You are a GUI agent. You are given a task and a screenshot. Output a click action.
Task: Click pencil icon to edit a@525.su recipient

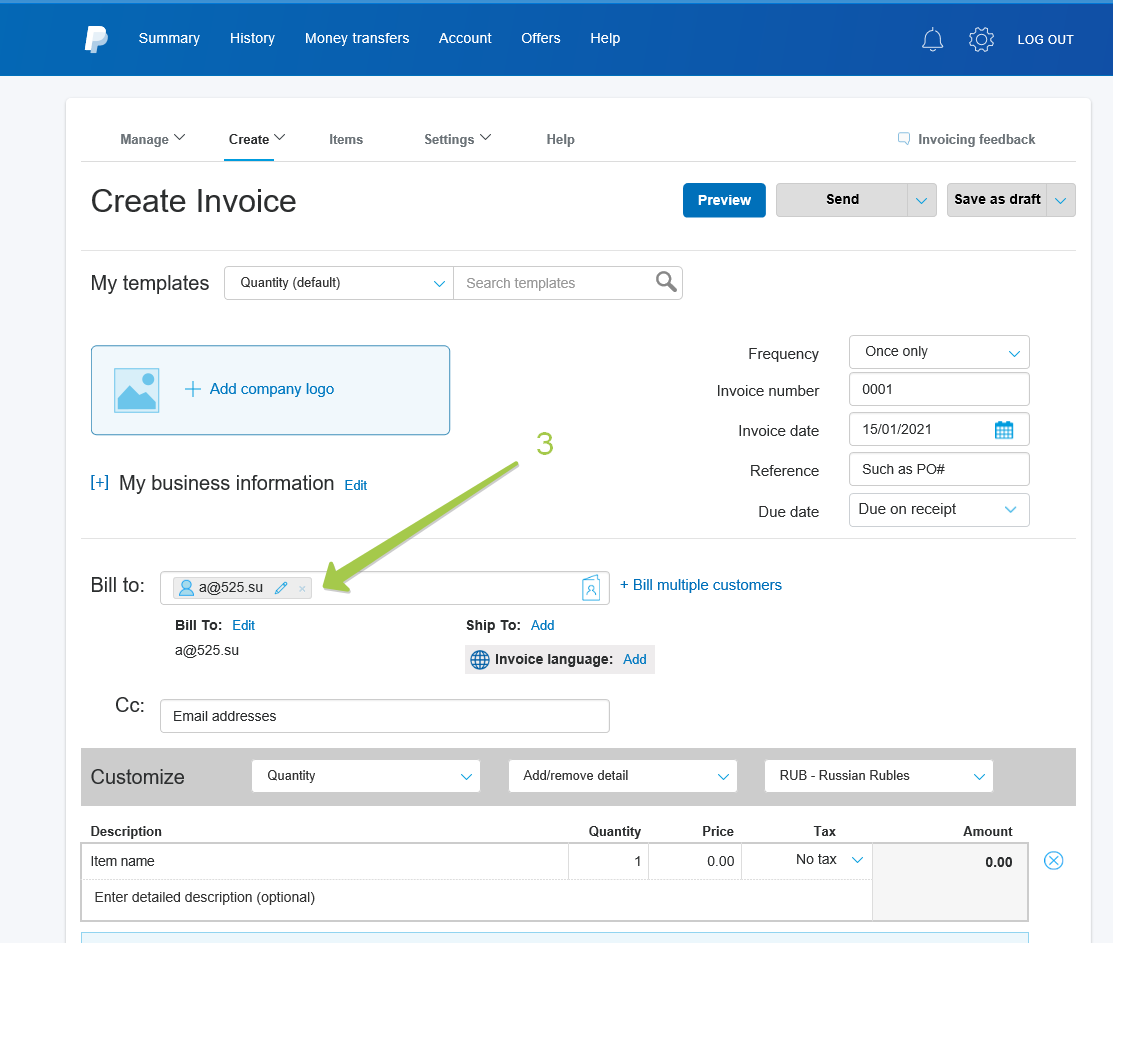281,588
